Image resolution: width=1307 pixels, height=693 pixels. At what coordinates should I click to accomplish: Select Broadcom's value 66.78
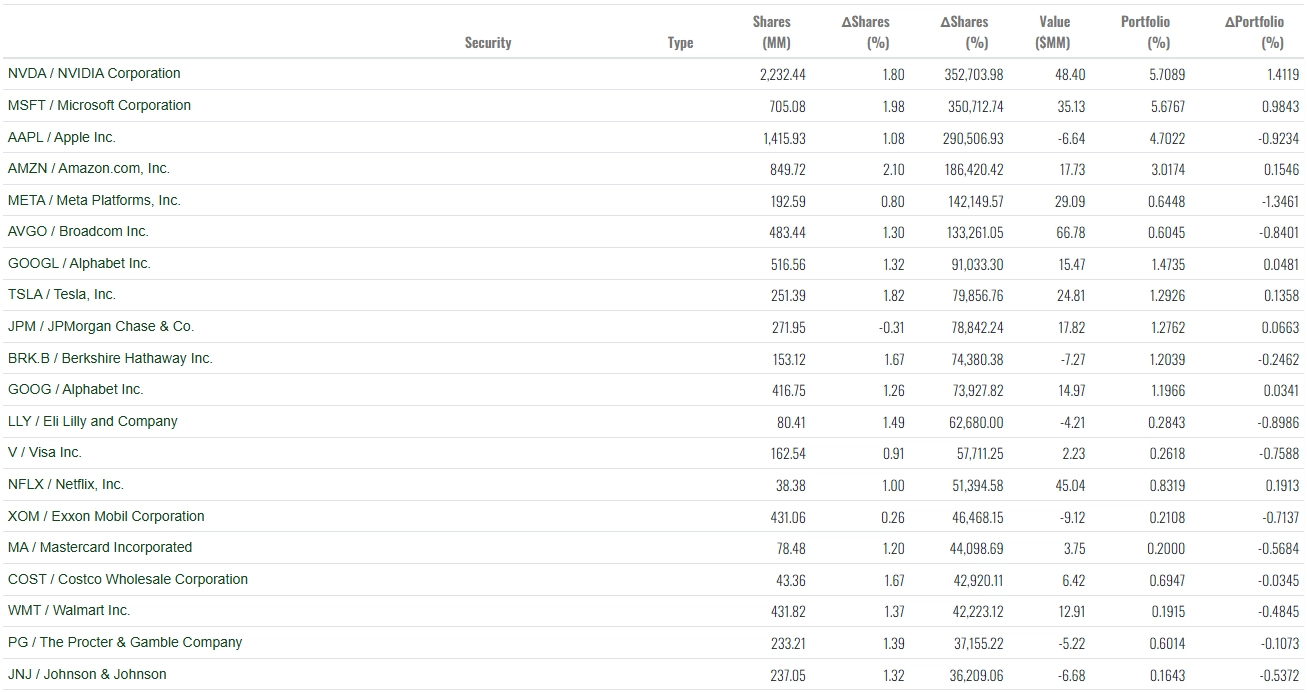click(x=1070, y=233)
